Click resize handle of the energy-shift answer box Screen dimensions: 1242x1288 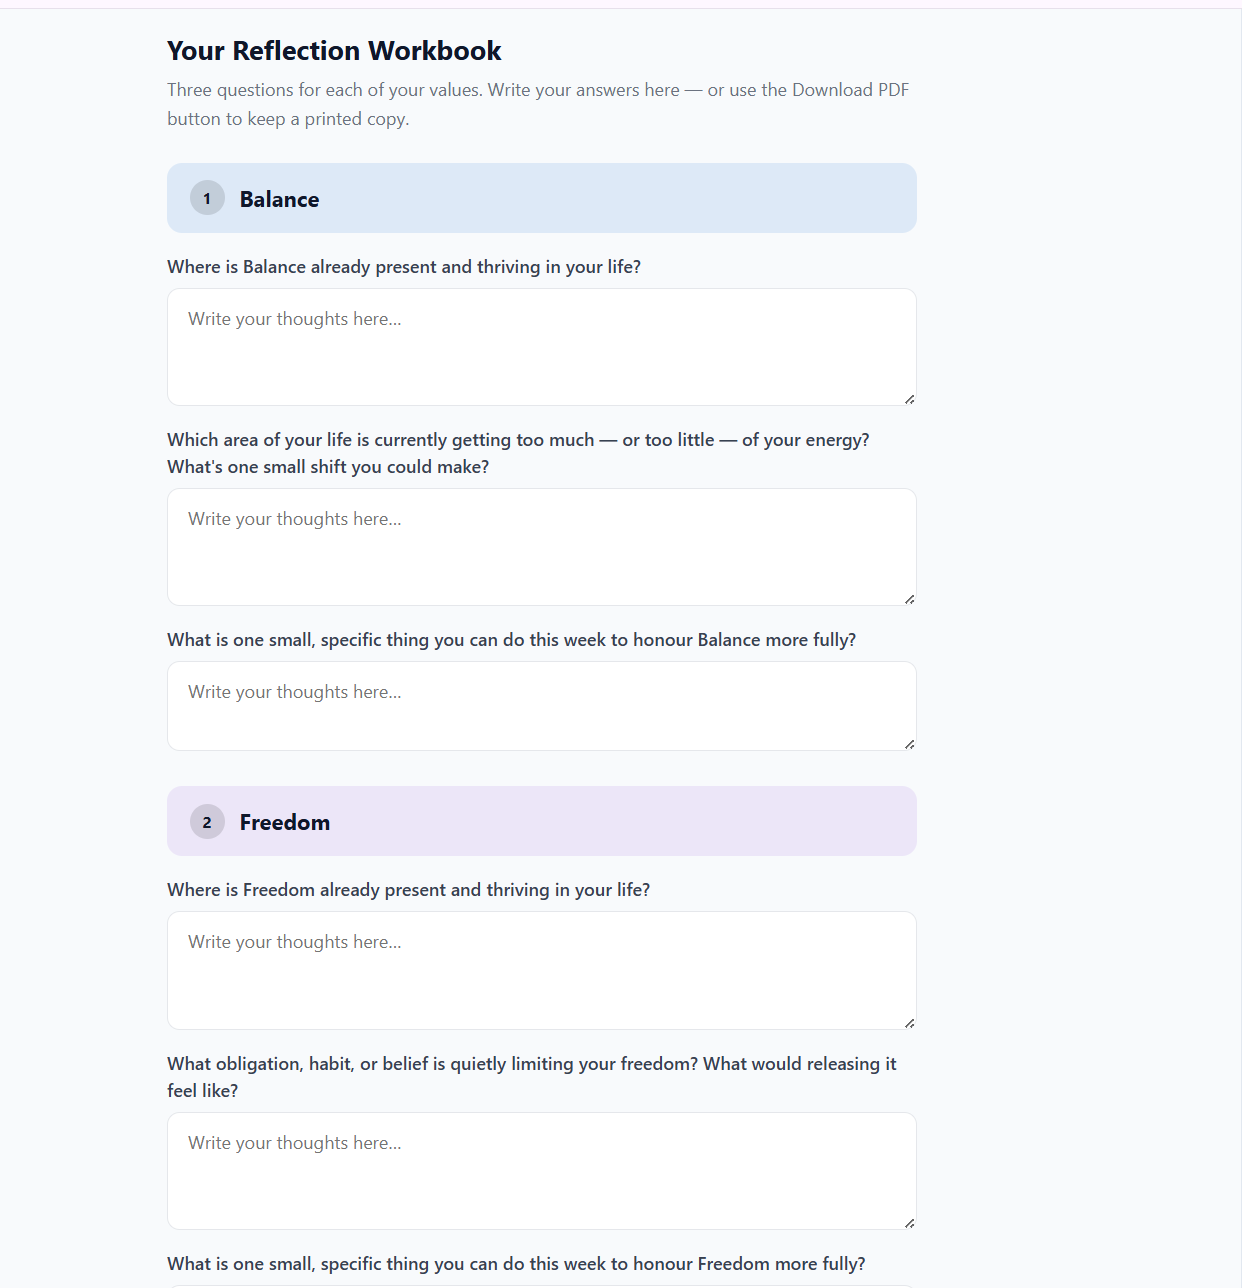point(909,599)
